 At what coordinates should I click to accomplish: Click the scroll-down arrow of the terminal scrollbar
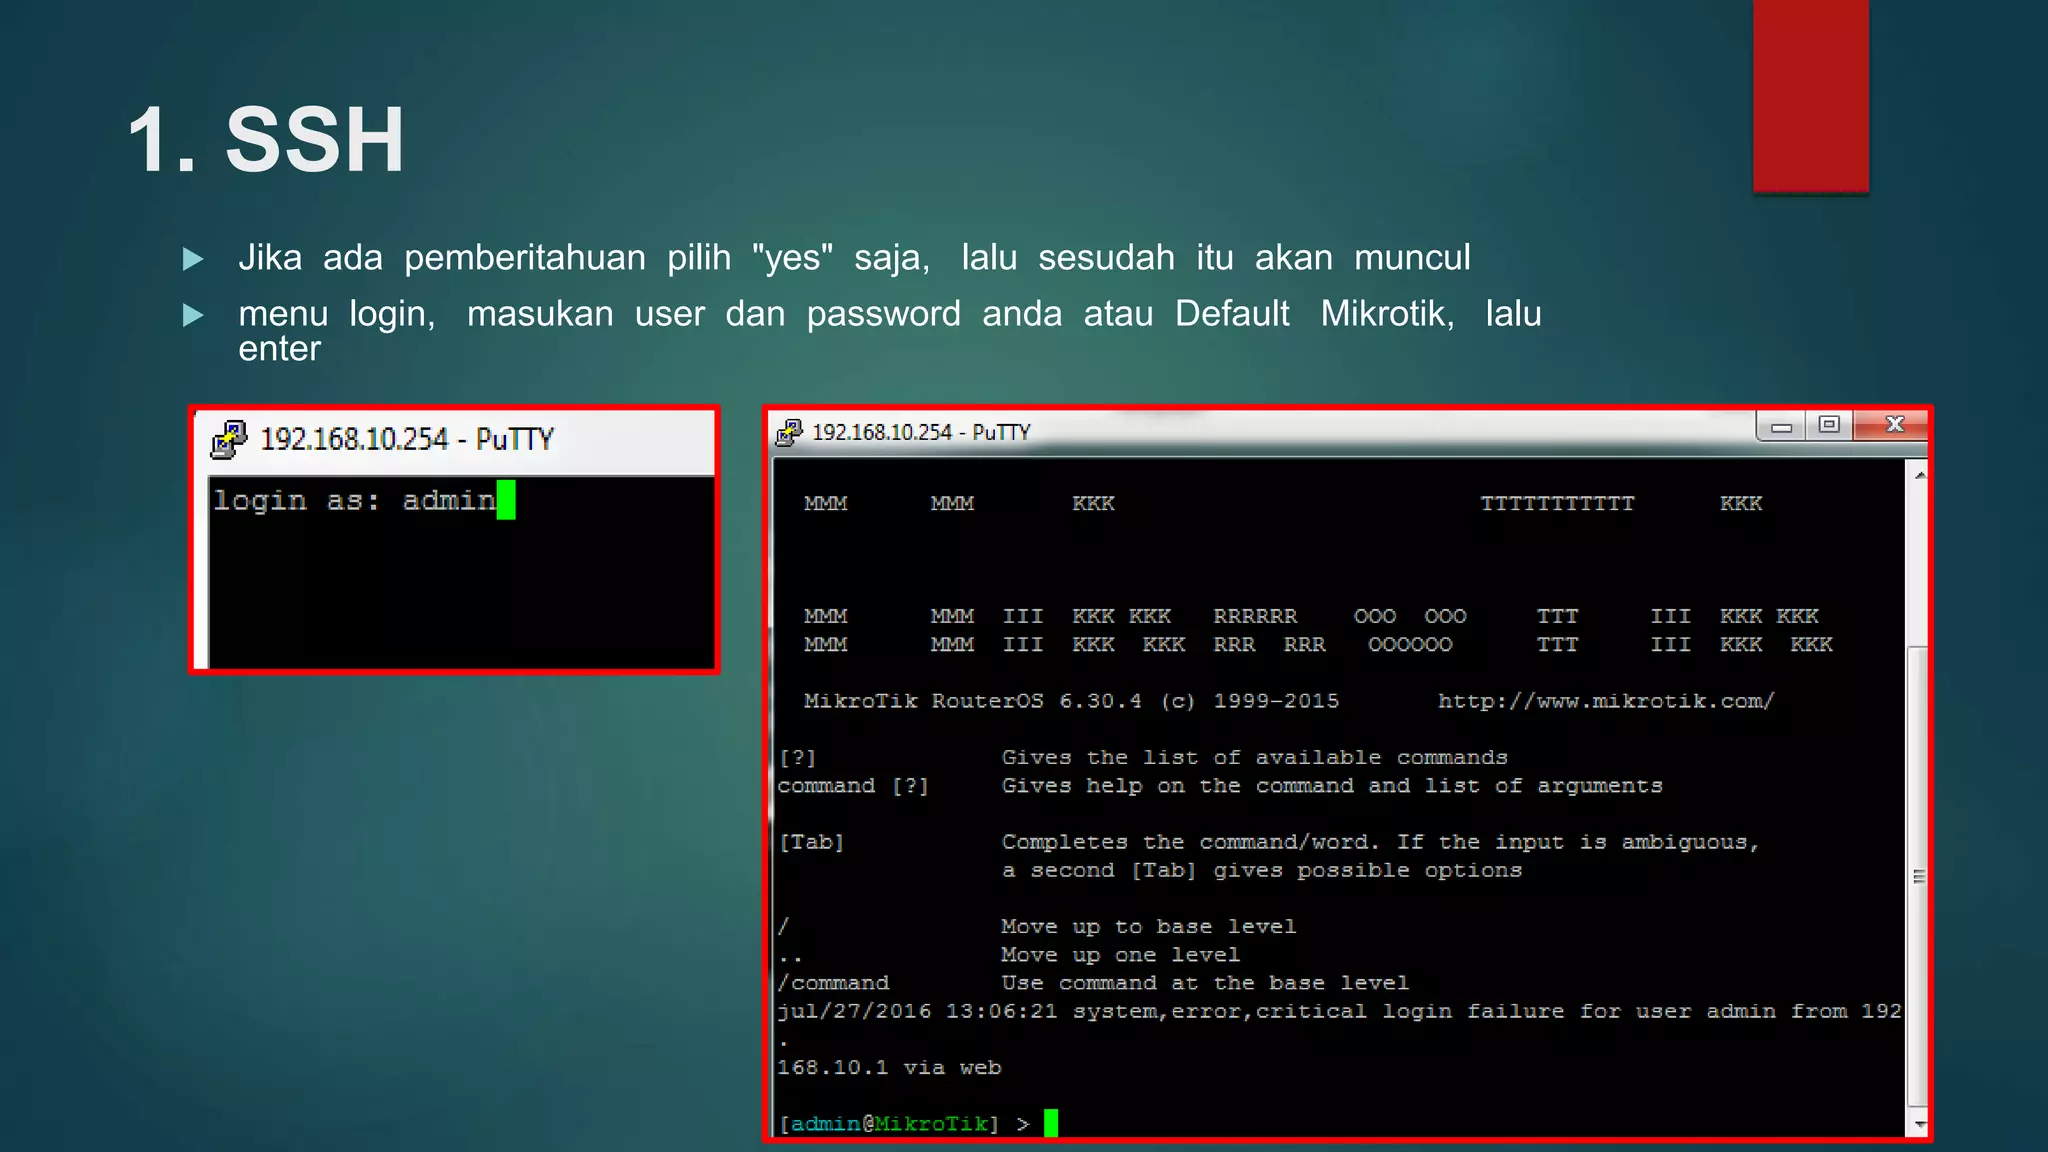pos(1919,1124)
